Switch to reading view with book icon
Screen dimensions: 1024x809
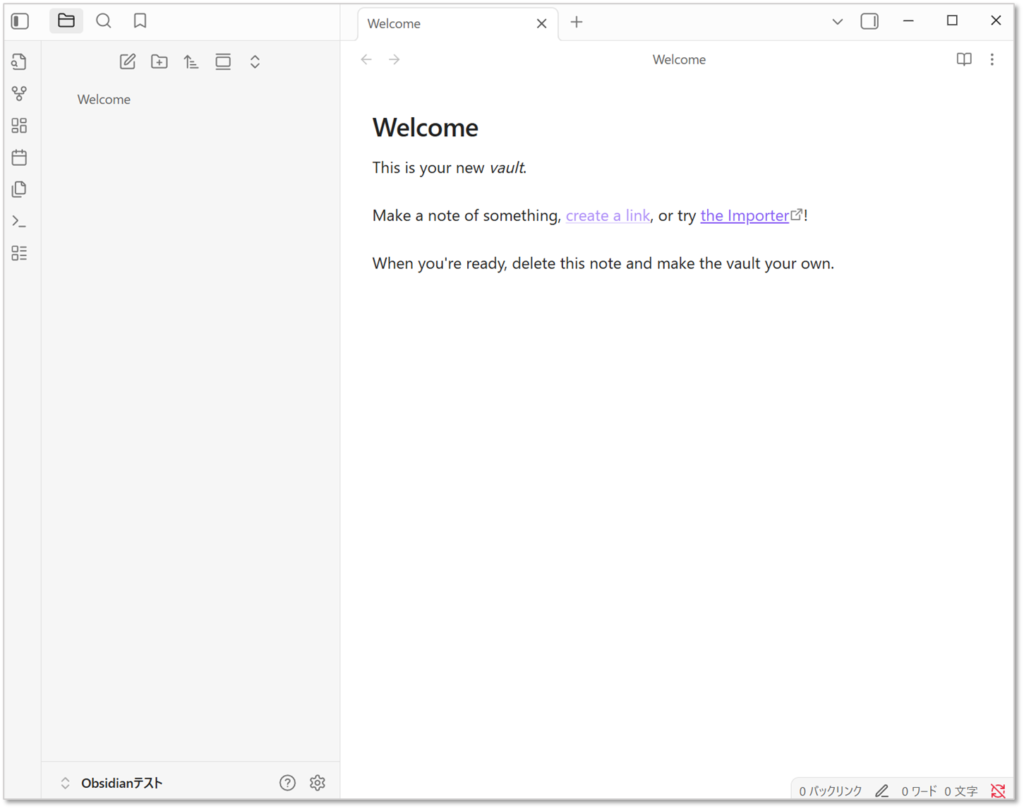pos(963,60)
